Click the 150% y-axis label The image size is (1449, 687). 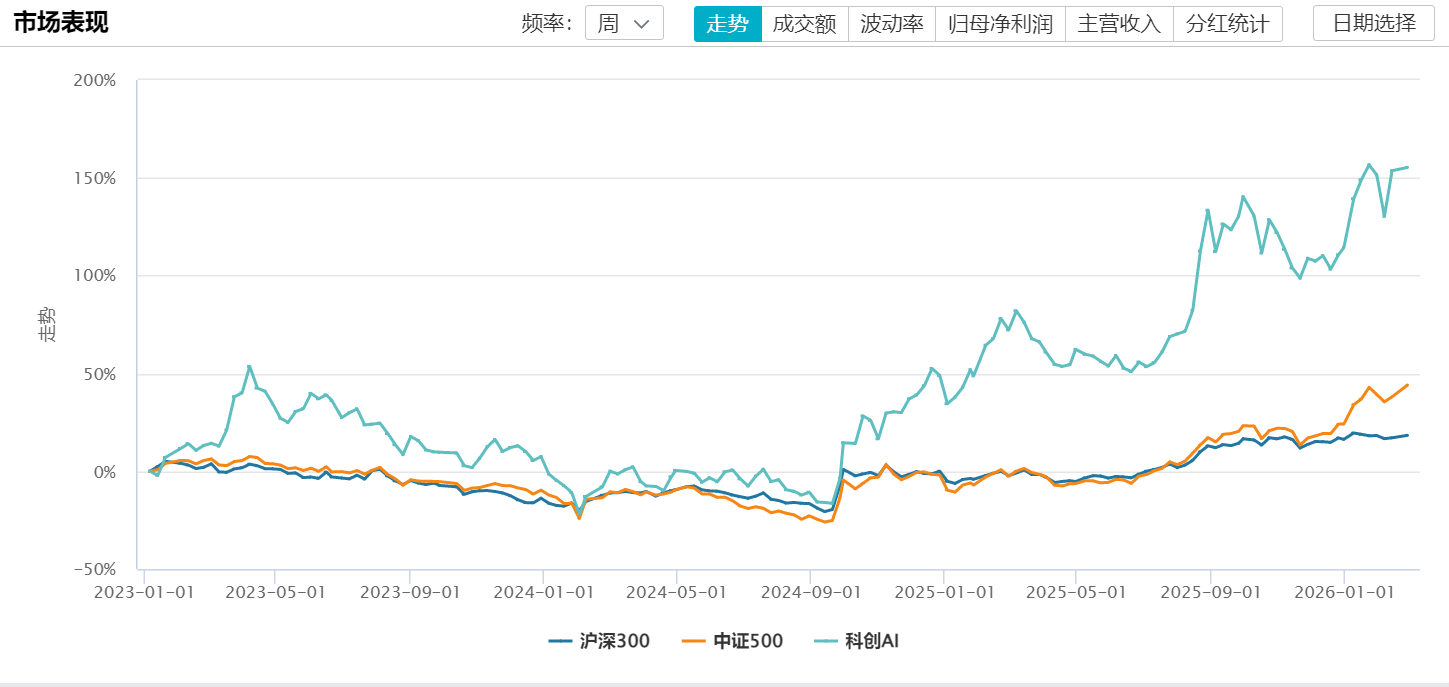coord(95,178)
